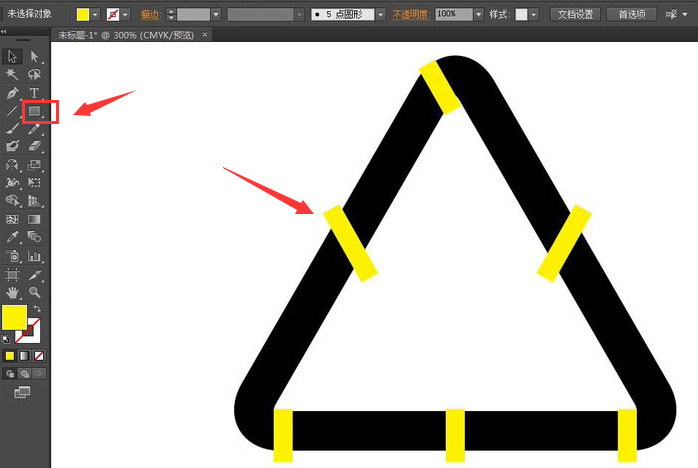
Task: Enable Draw Behind mode
Action: tap(24, 374)
